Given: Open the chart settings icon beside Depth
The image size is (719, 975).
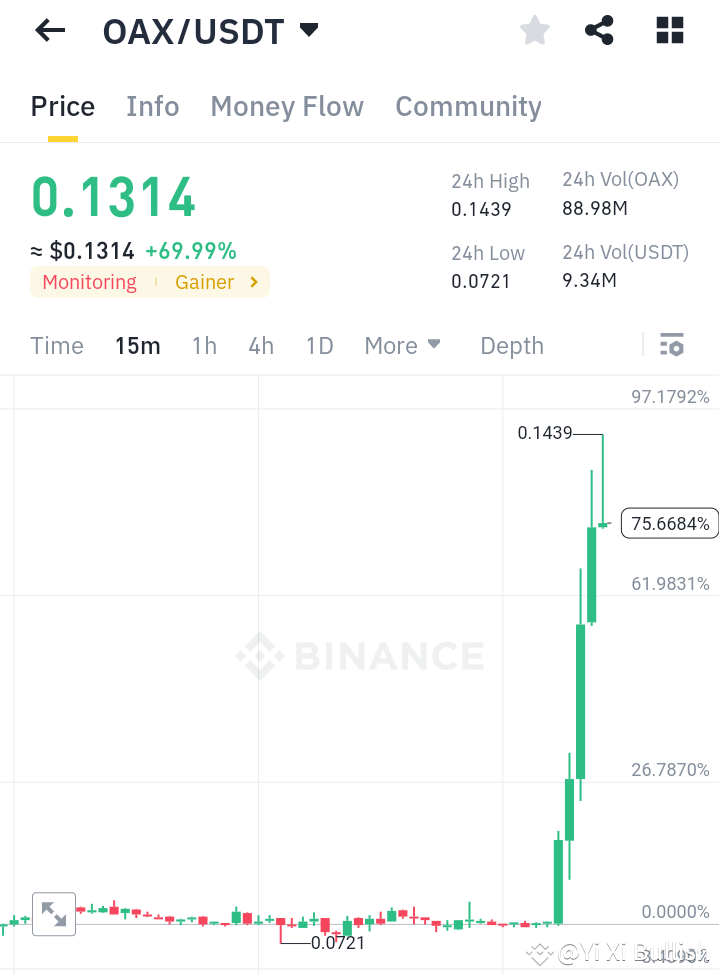Looking at the screenshot, I should [x=672, y=345].
